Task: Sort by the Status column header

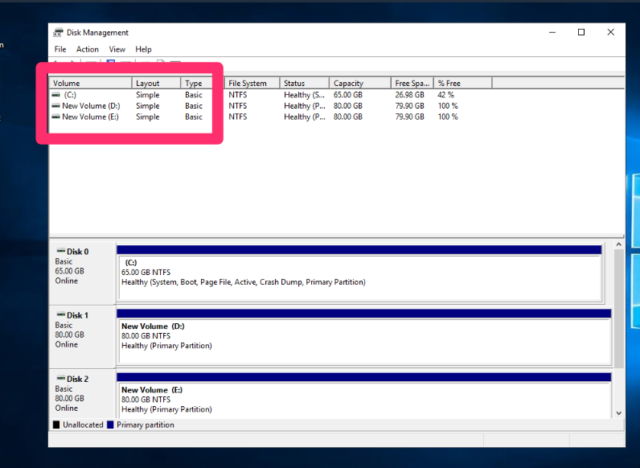Action: tap(304, 83)
